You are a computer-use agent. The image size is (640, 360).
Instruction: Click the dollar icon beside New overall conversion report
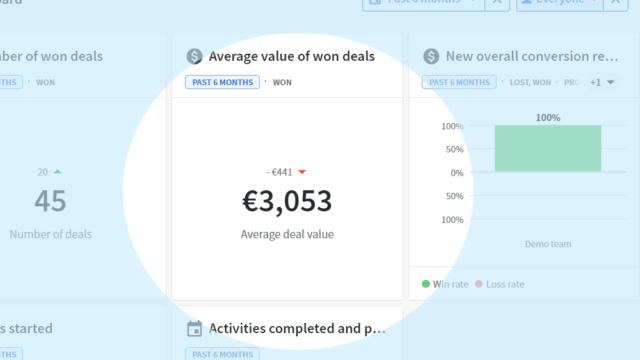coord(431,56)
